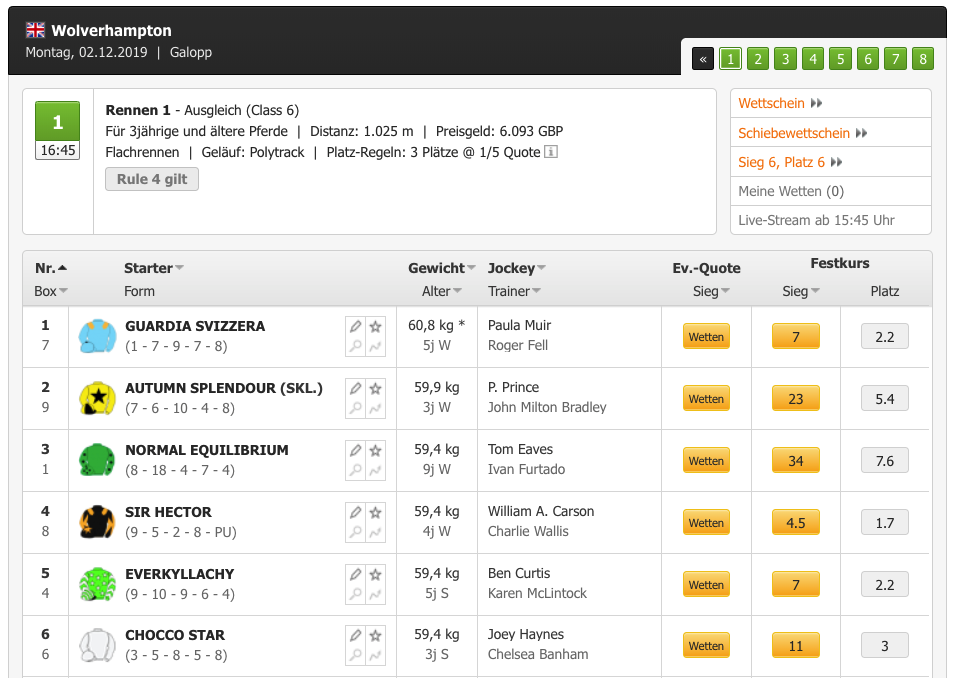Click the pencil icon for Autumn Splendour
Screen dimensions: 957x678
[355, 388]
